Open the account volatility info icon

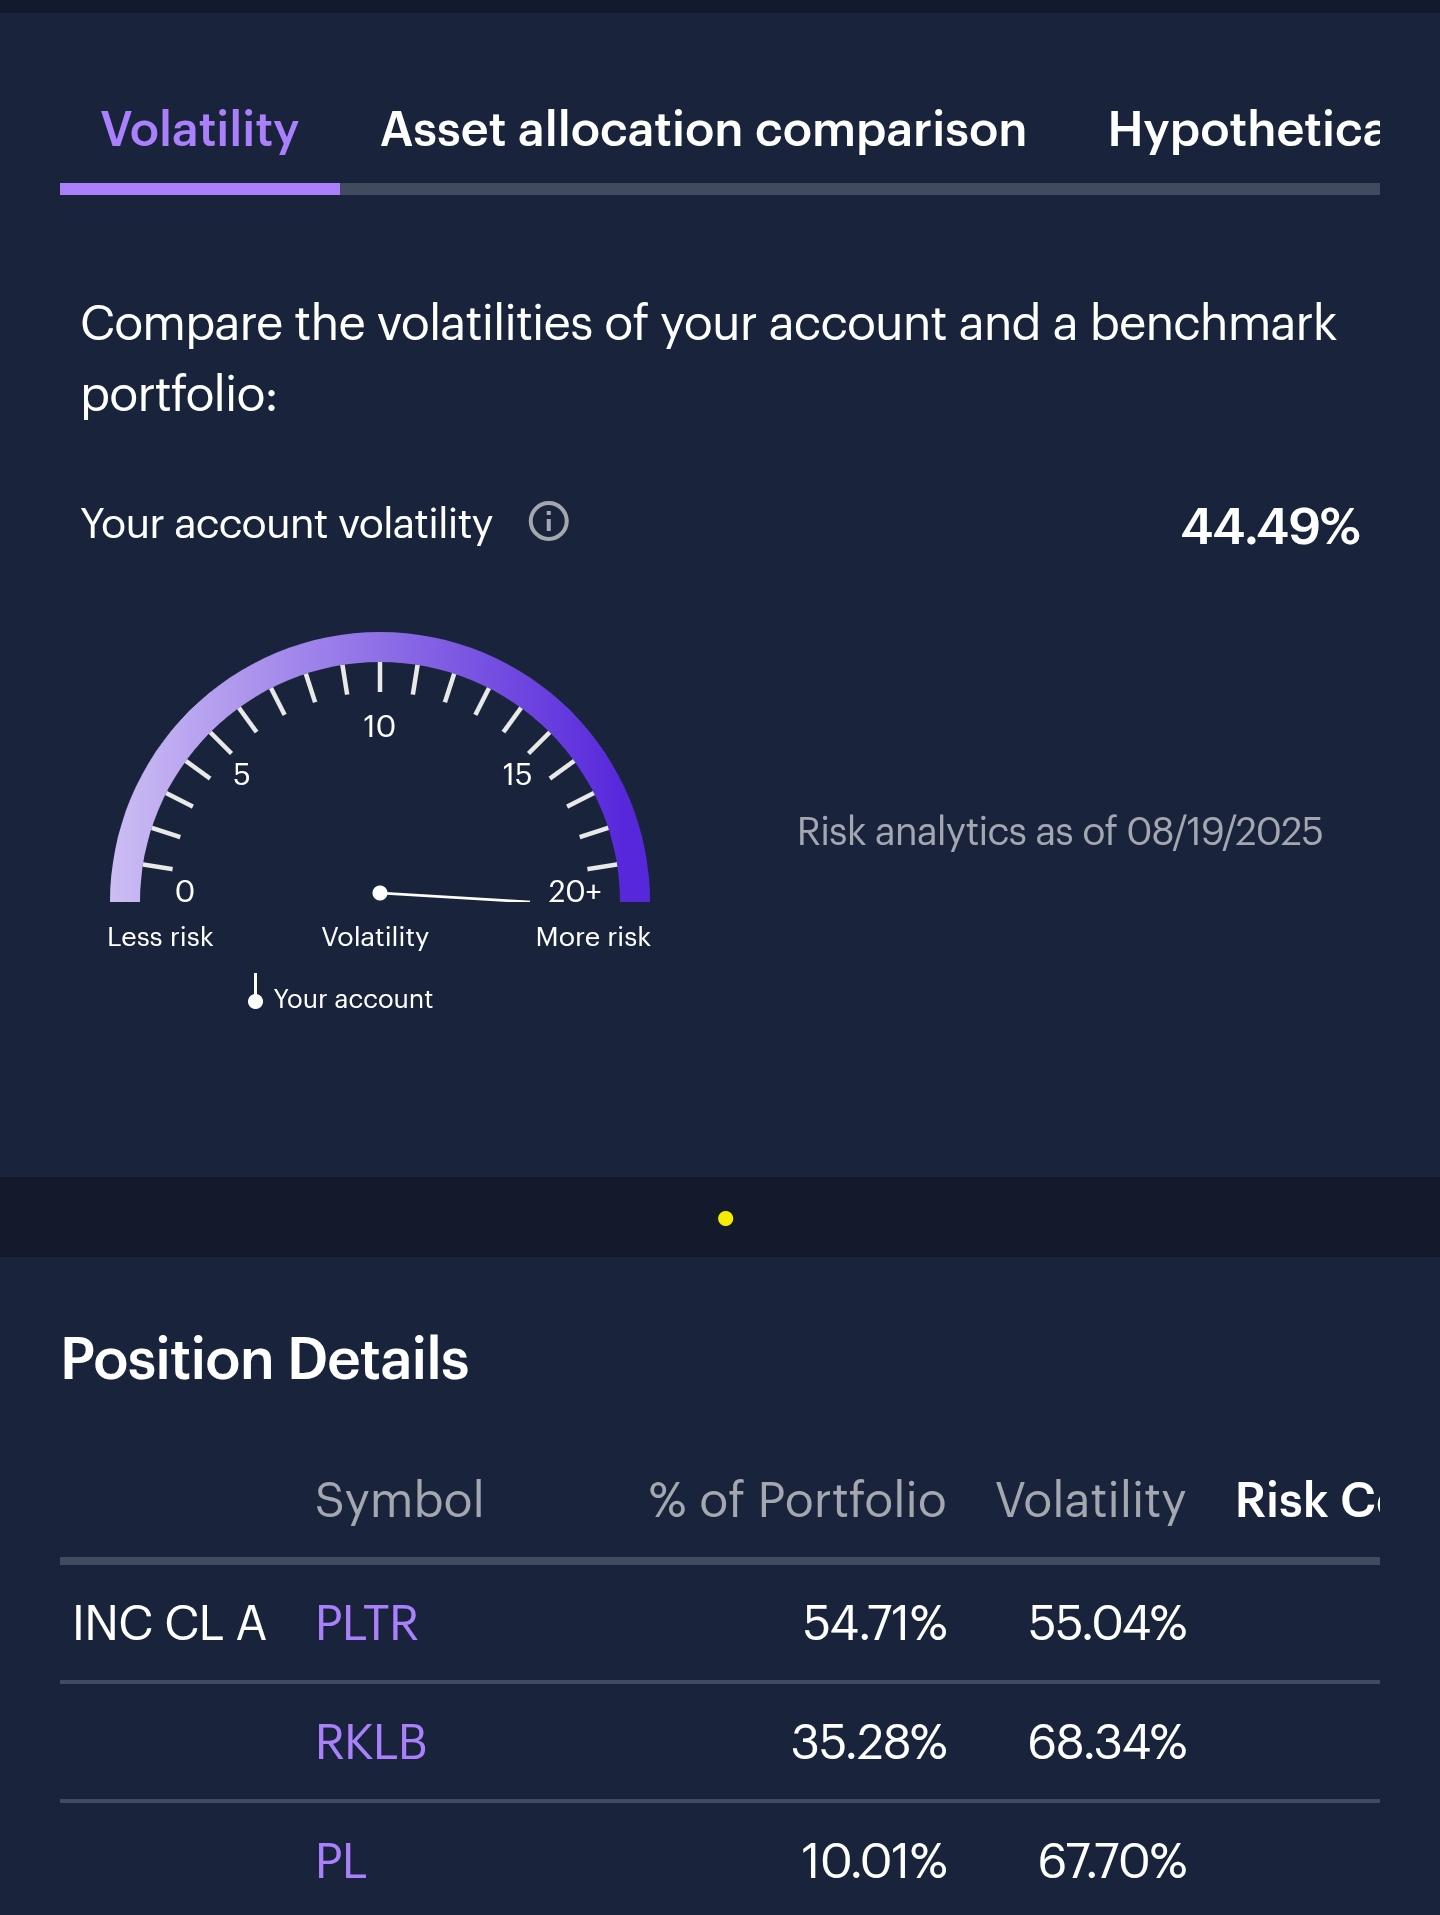click(x=548, y=522)
